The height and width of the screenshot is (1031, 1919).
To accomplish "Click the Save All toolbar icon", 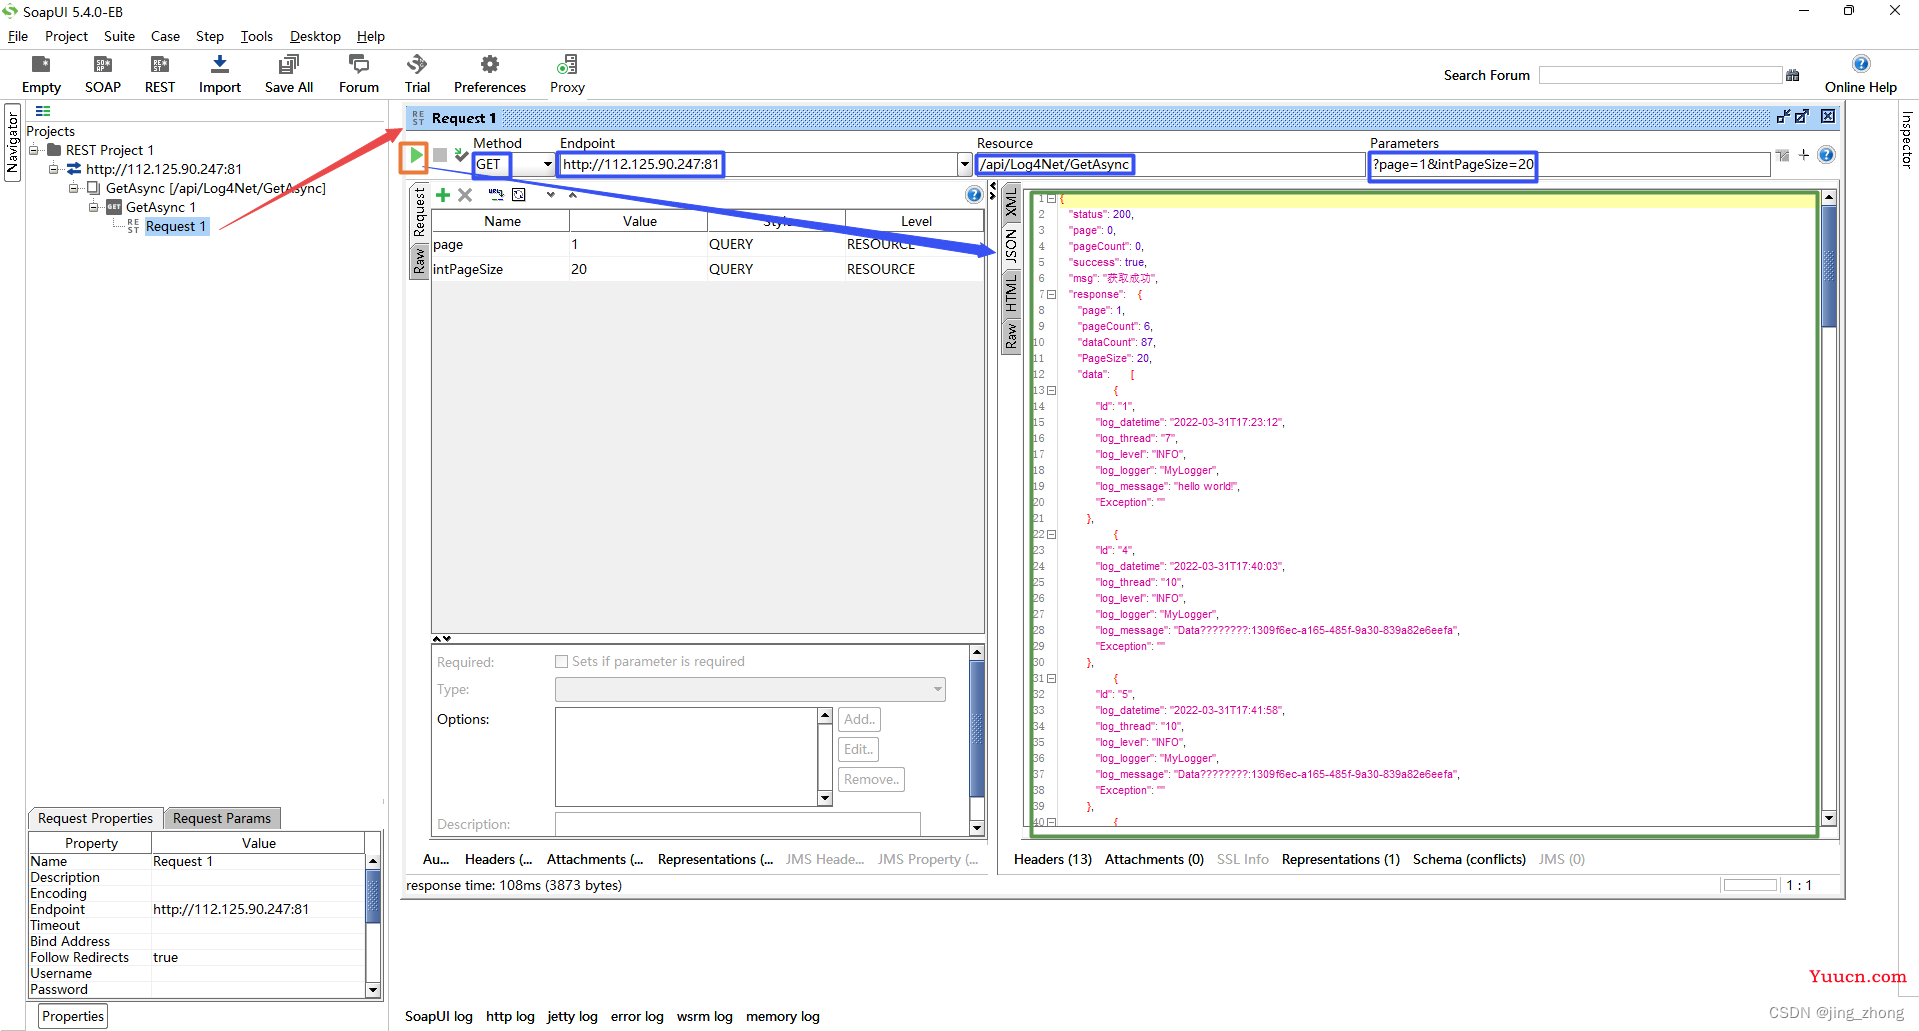I will point(288,74).
